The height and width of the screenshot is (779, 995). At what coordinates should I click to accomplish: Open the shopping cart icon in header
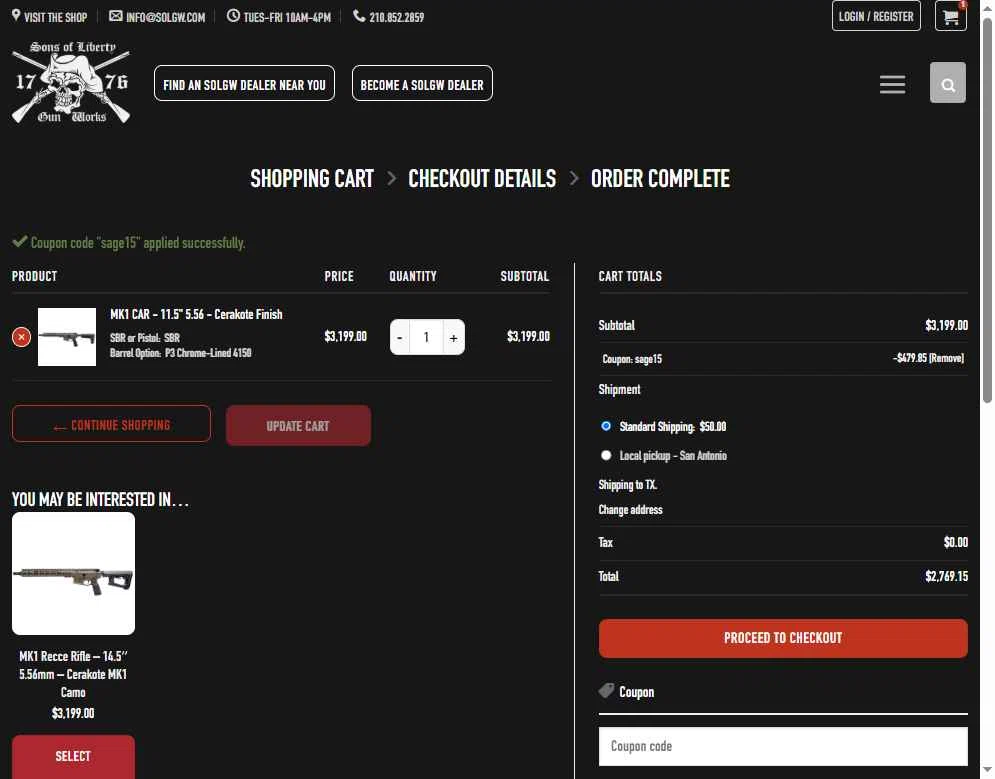[950, 16]
